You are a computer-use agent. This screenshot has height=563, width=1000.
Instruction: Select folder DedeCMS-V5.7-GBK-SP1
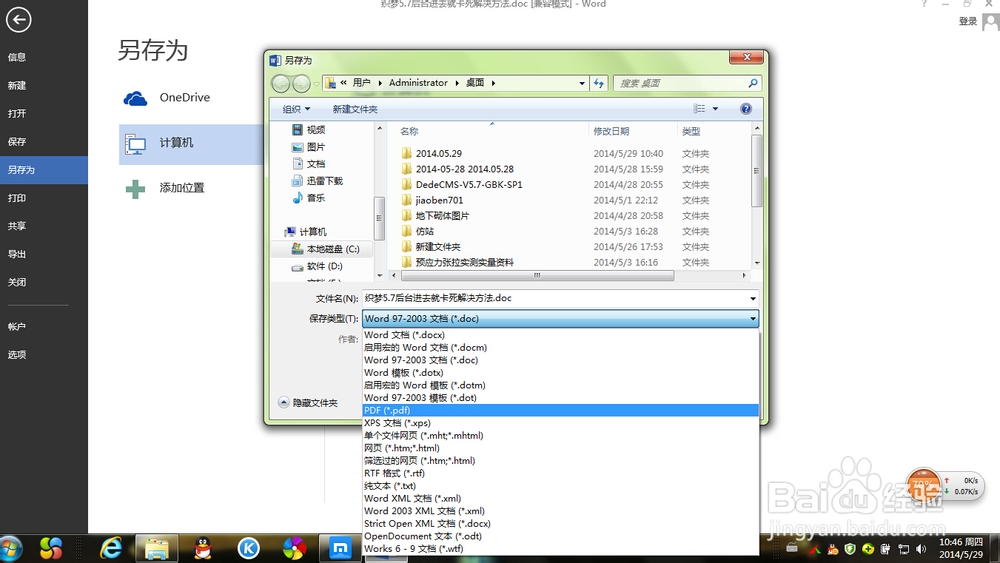click(469, 185)
